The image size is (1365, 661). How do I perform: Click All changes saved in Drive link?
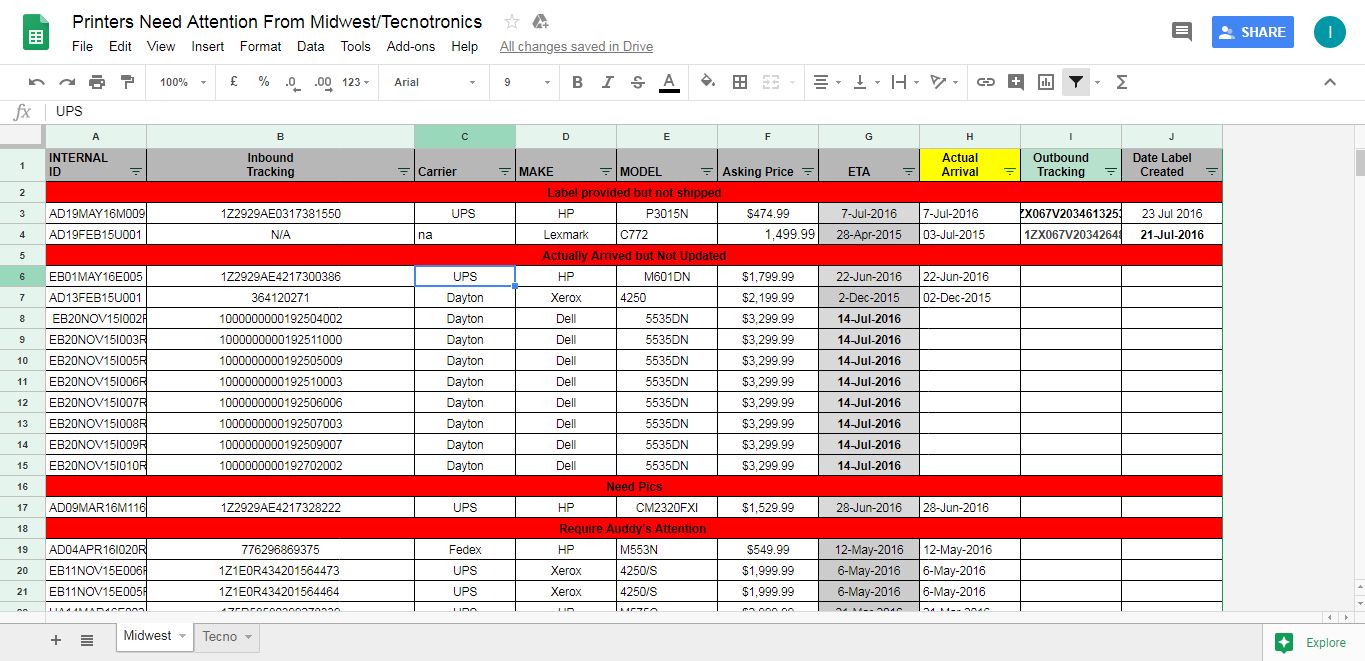point(576,46)
